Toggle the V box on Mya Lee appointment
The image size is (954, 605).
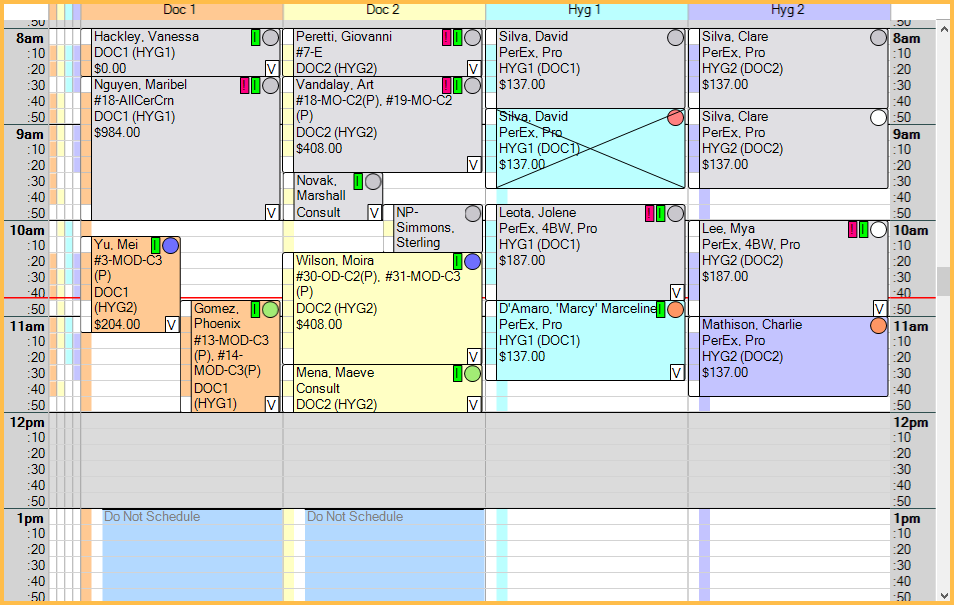click(x=879, y=308)
